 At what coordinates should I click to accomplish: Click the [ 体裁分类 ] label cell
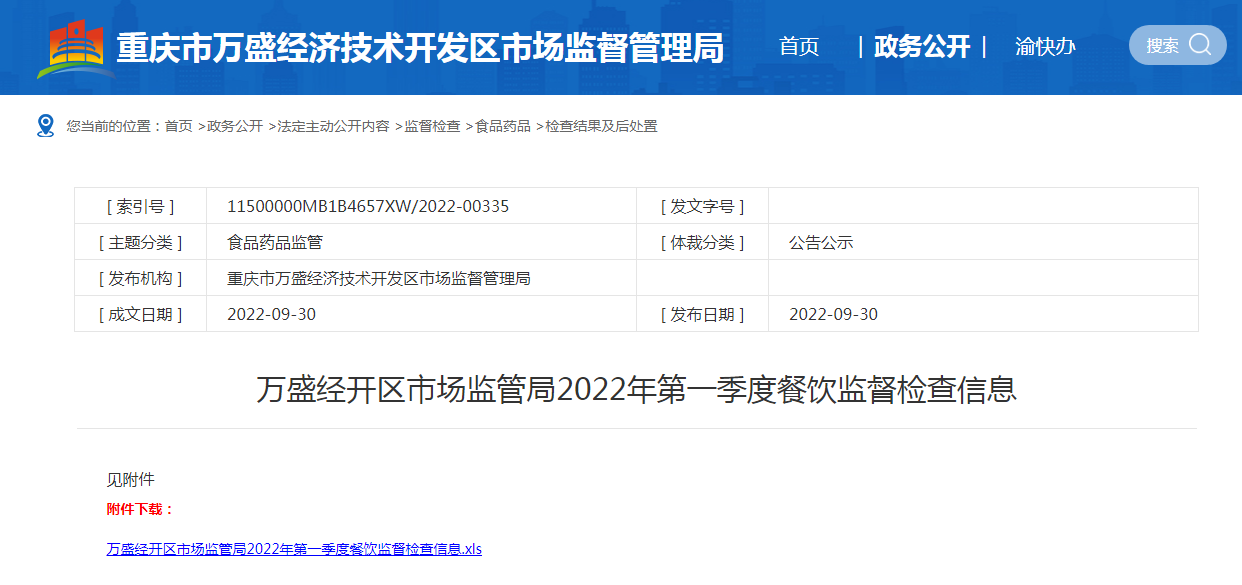[x=702, y=242]
